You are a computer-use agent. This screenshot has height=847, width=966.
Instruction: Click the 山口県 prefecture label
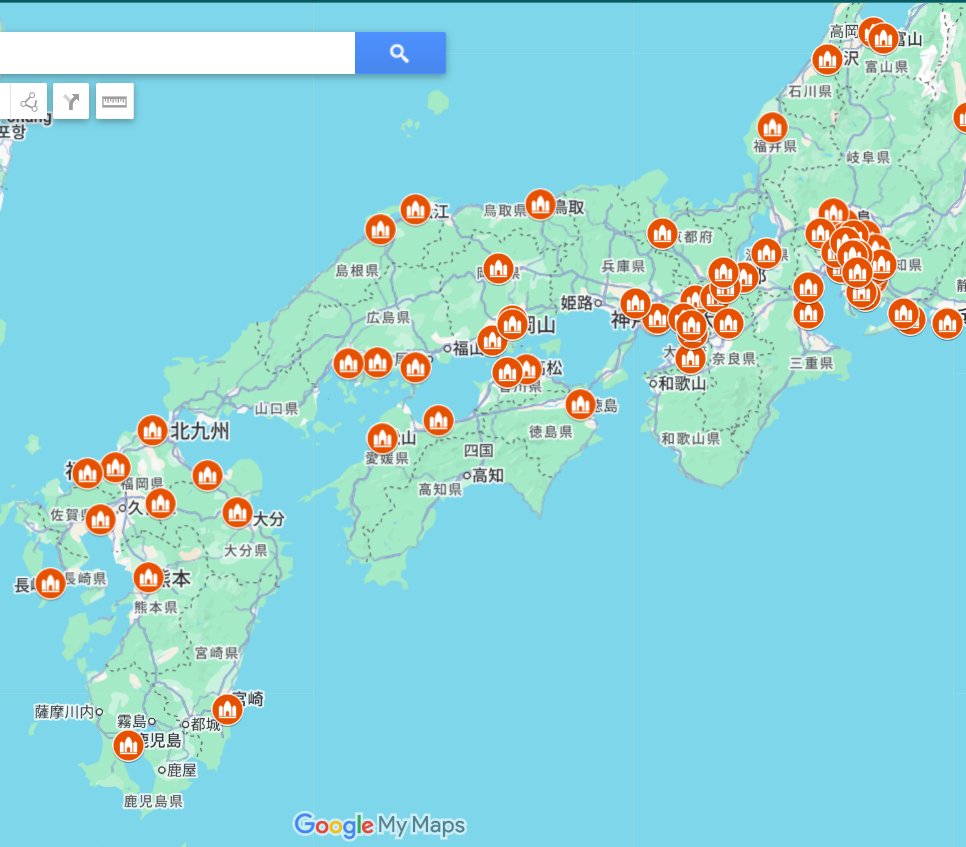(x=276, y=408)
